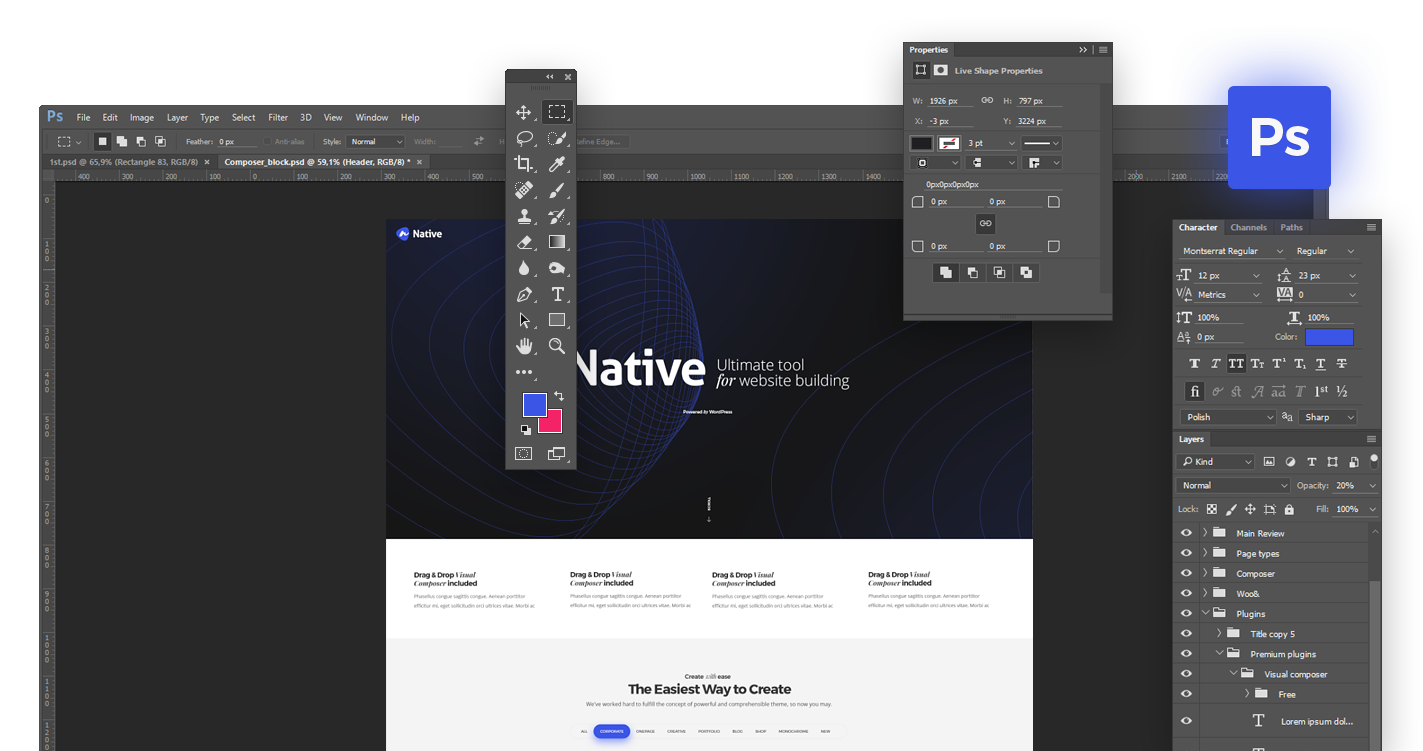1423x751 pixels.
Task: Select the Rectangle shape tool
Action: pos(557,320)
